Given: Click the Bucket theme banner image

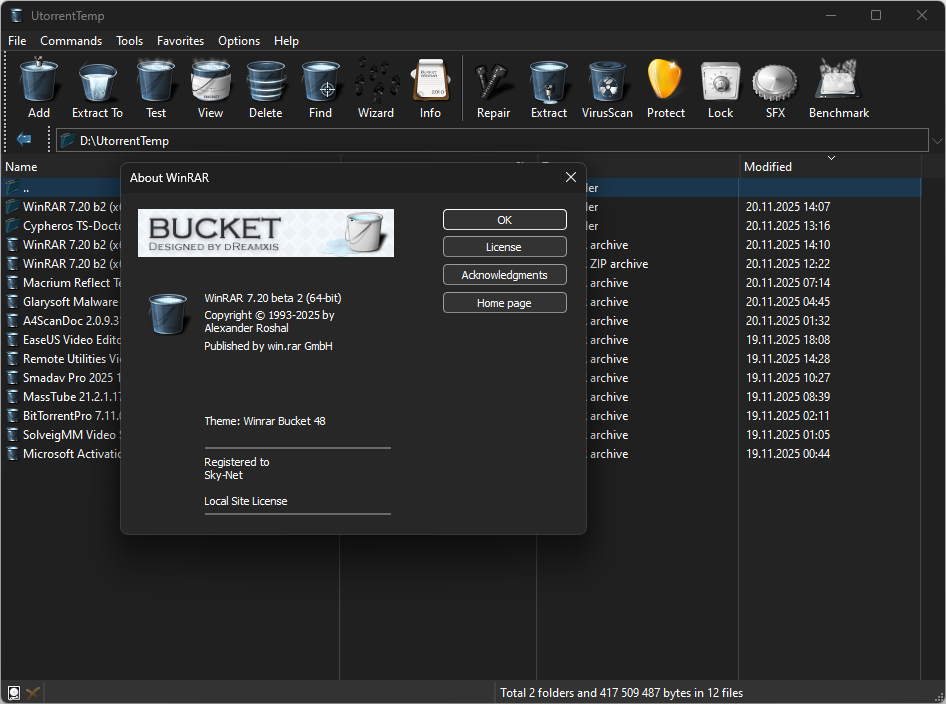Looking at the screenshot, I should pyautogui.click(x=265, y=233).
